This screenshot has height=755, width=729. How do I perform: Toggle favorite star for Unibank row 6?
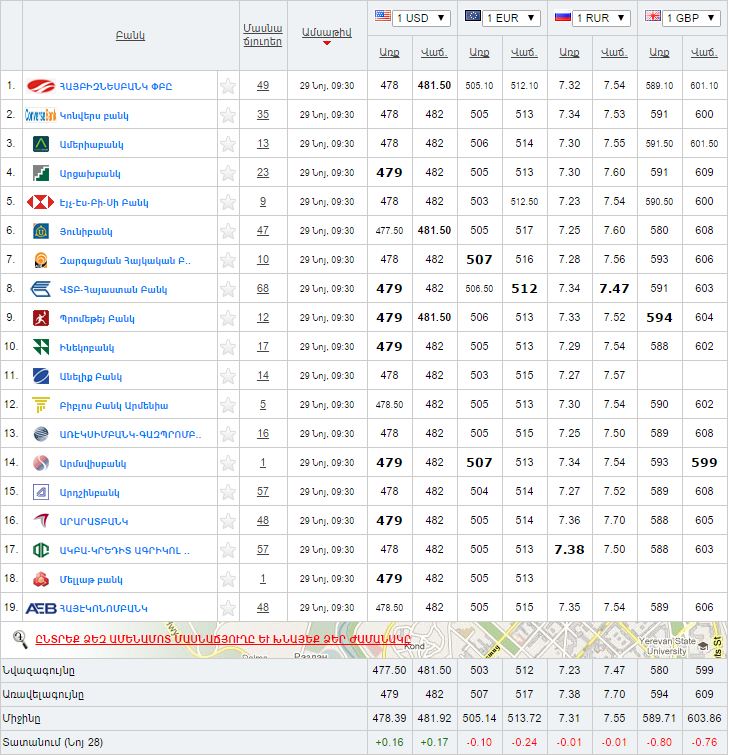228,231
